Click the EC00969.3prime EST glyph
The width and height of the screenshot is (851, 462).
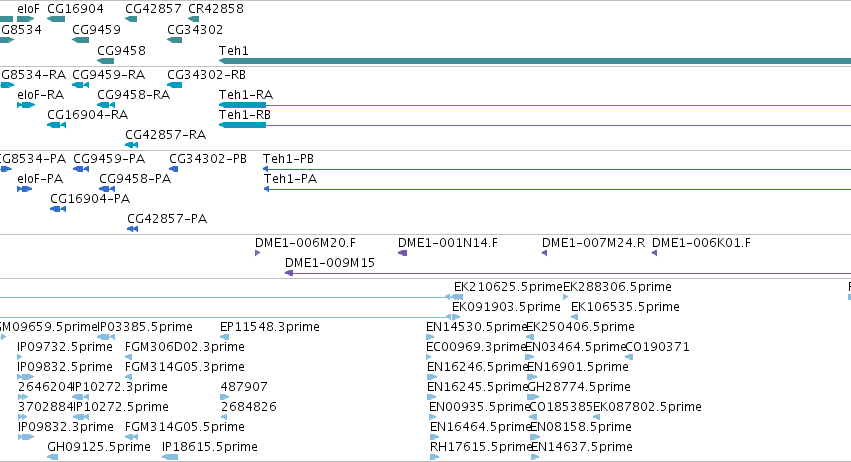(430, 357)
